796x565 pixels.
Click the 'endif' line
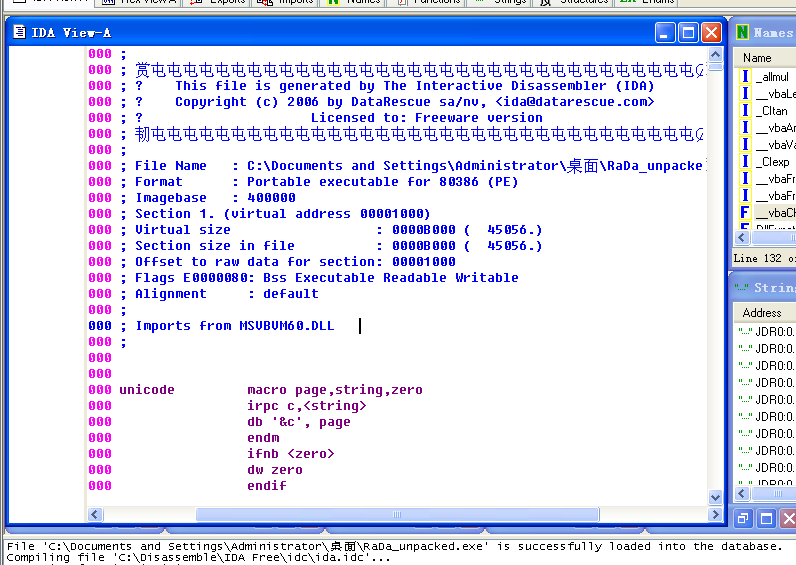(267, 486)
